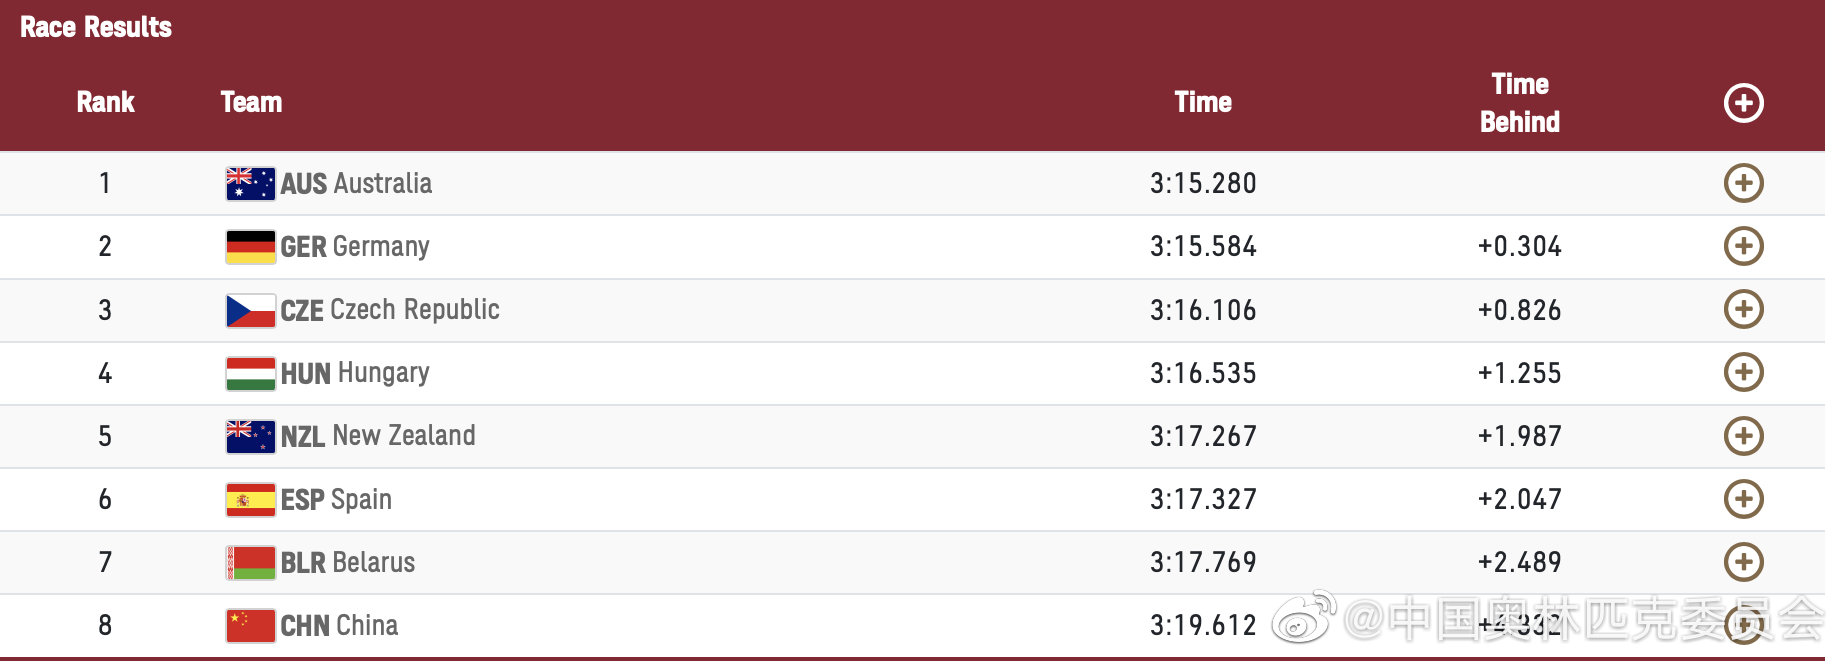Click the Belarus flag icon
Viewport: 1840px width, 664px height.
click(x=250, y=563)
